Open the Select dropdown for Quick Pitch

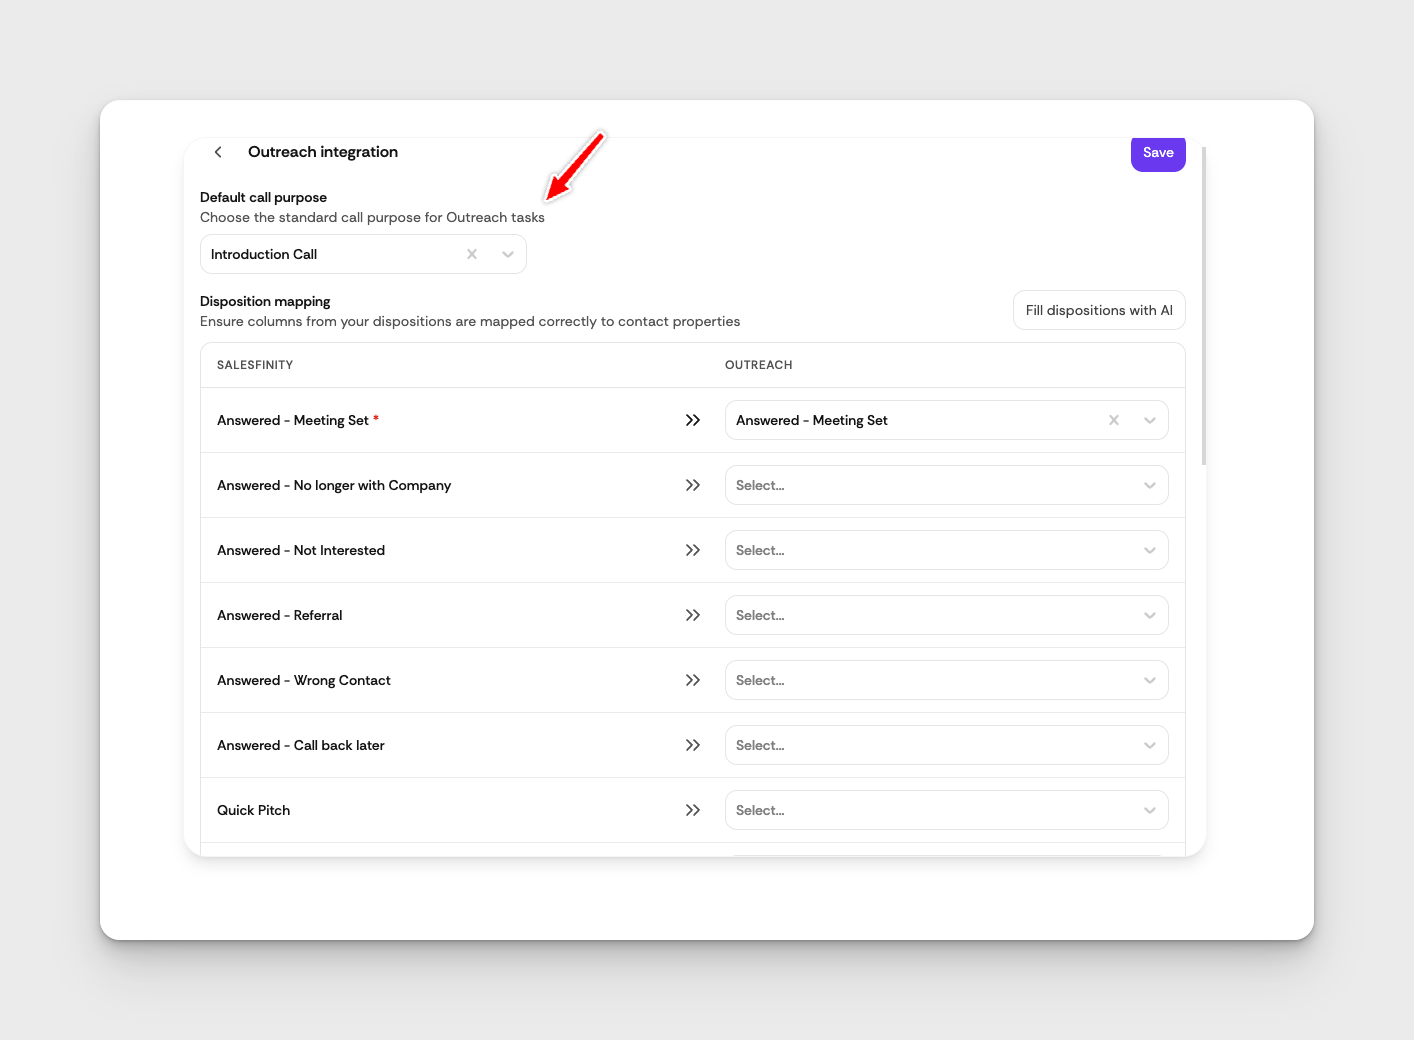(946, 810)
